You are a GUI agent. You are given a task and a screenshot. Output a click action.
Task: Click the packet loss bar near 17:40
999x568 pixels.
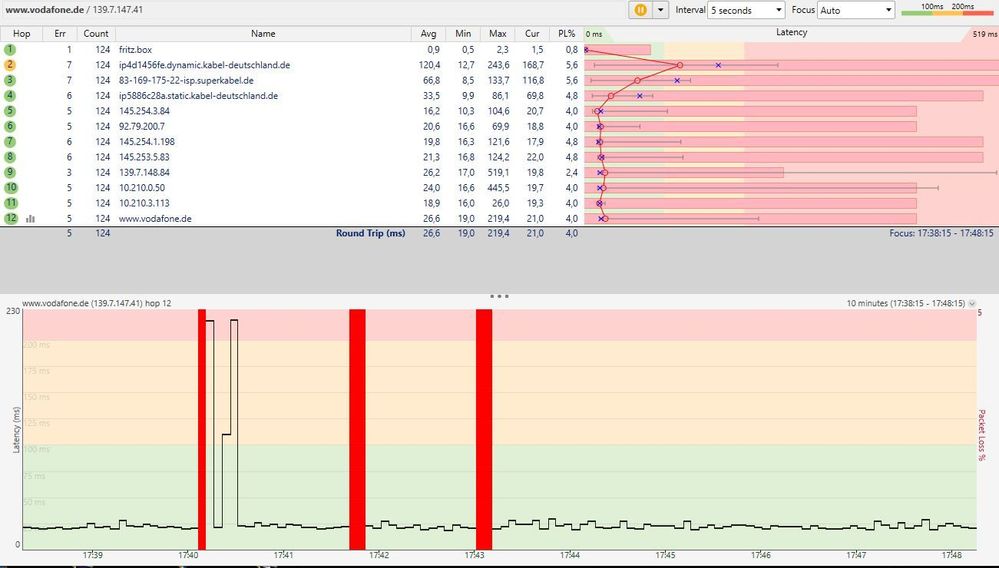click(202, 429)
